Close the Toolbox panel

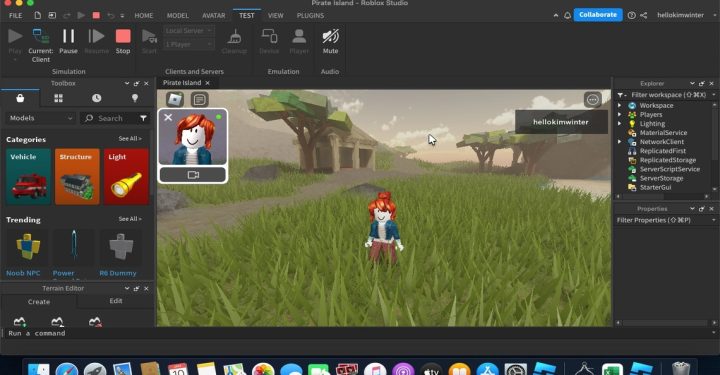pyautogui.click(x=146, y=84)
